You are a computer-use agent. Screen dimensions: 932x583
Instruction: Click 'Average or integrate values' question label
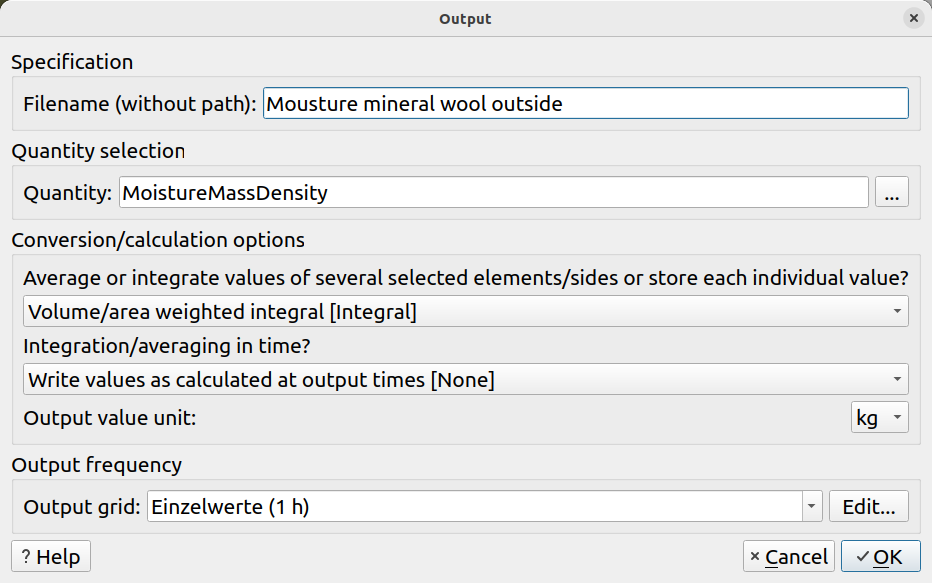[x=465, y=278]
